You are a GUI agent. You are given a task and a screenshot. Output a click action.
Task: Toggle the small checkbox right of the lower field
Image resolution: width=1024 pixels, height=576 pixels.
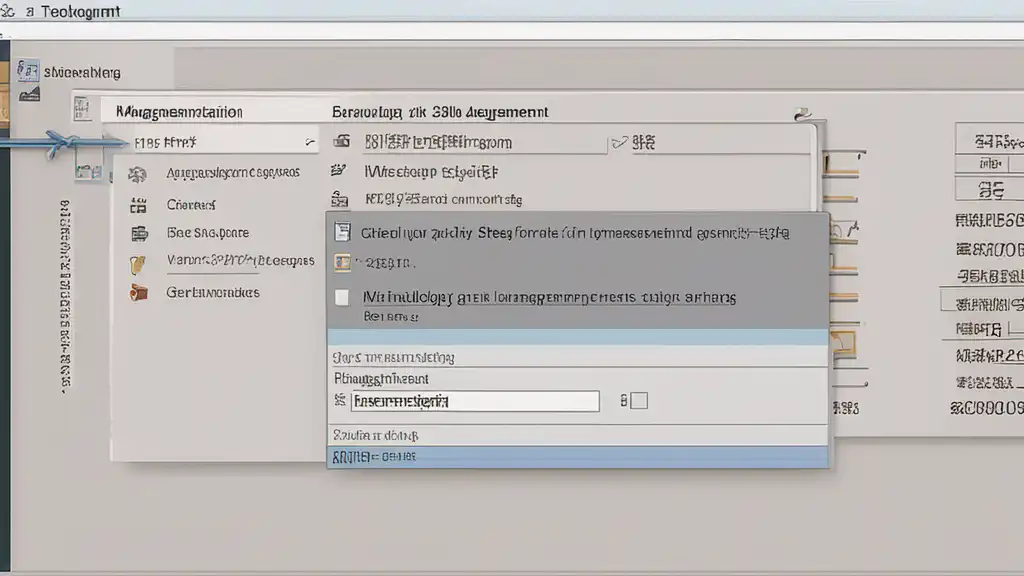tap(639, 400)
